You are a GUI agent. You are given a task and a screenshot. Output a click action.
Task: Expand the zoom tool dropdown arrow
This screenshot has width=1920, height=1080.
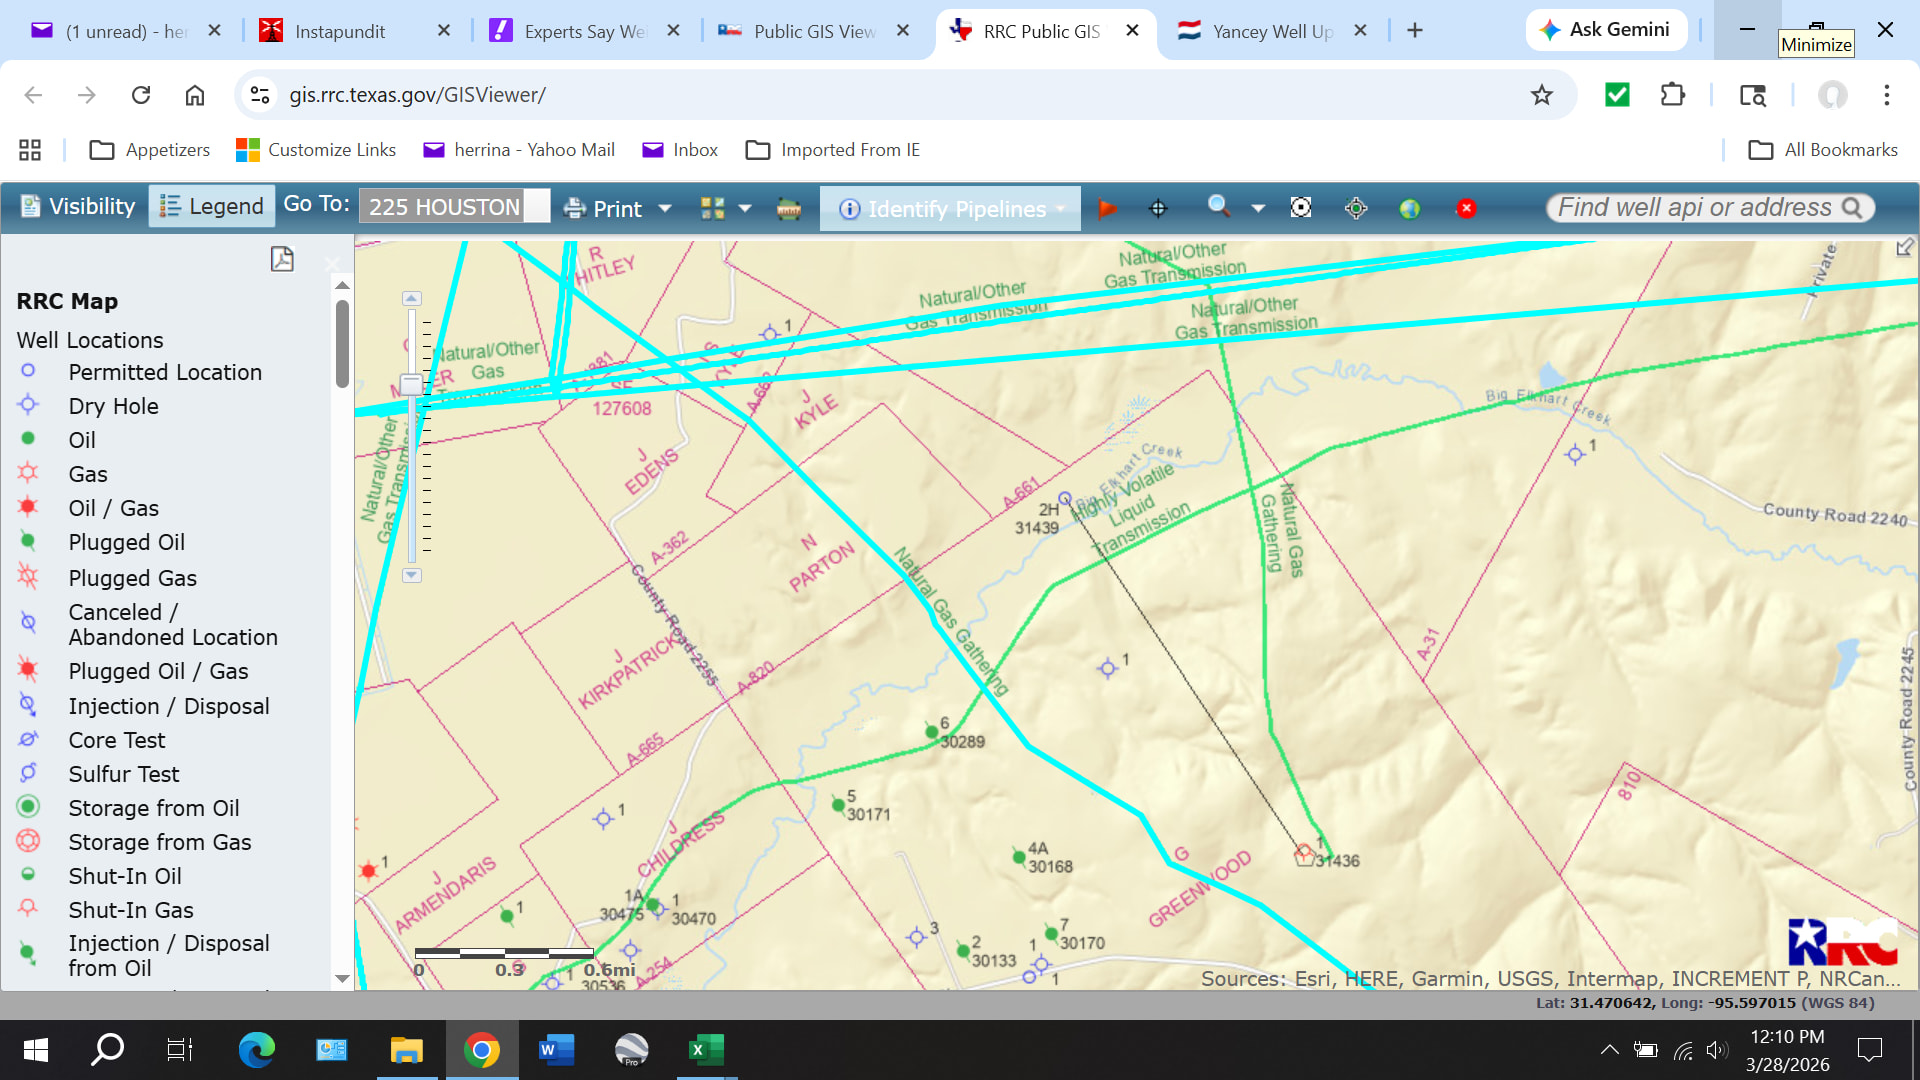(x=1258, y=208)
